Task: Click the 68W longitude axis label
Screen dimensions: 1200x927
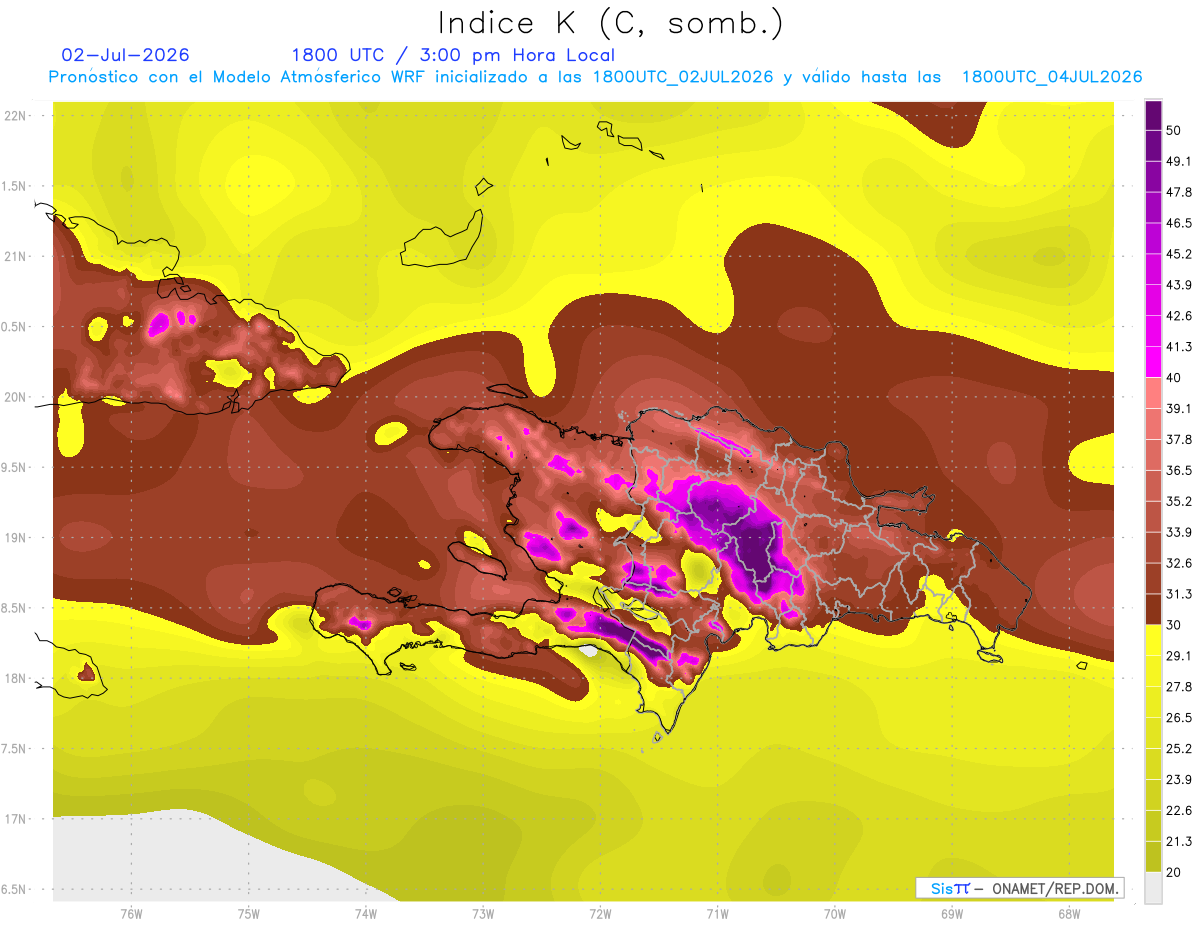Action: click(1068, 913)
